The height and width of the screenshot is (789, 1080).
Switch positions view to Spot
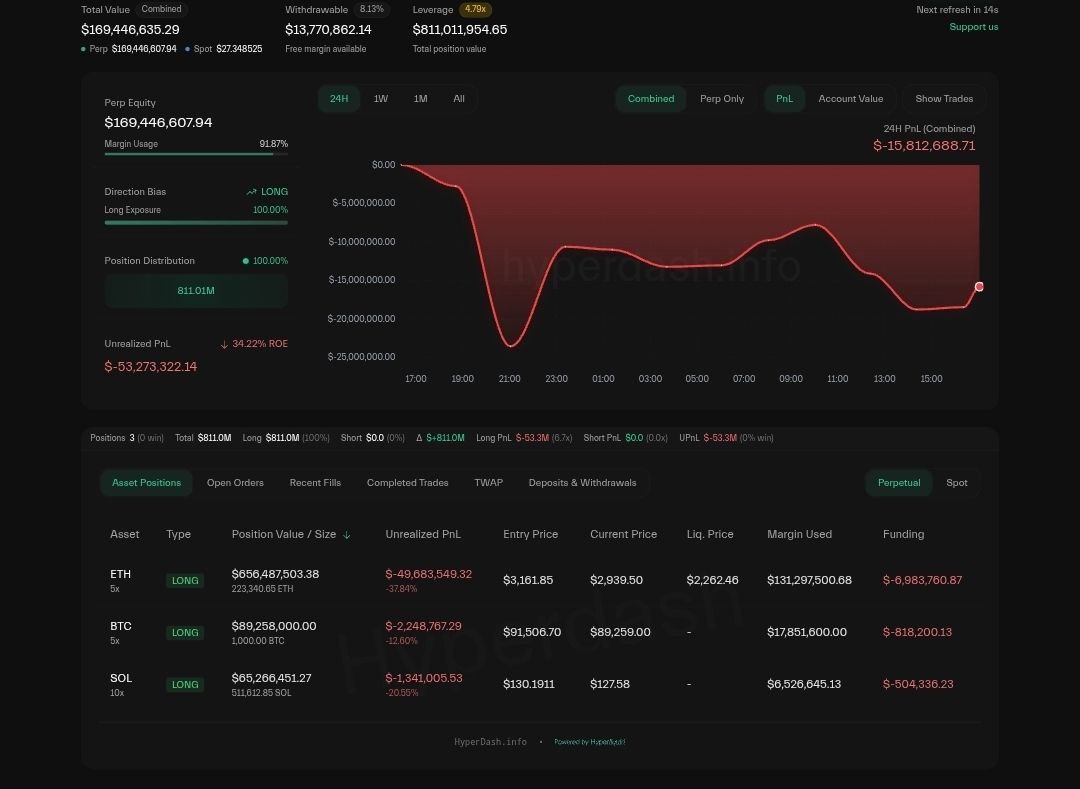click(x=956, y=482)
